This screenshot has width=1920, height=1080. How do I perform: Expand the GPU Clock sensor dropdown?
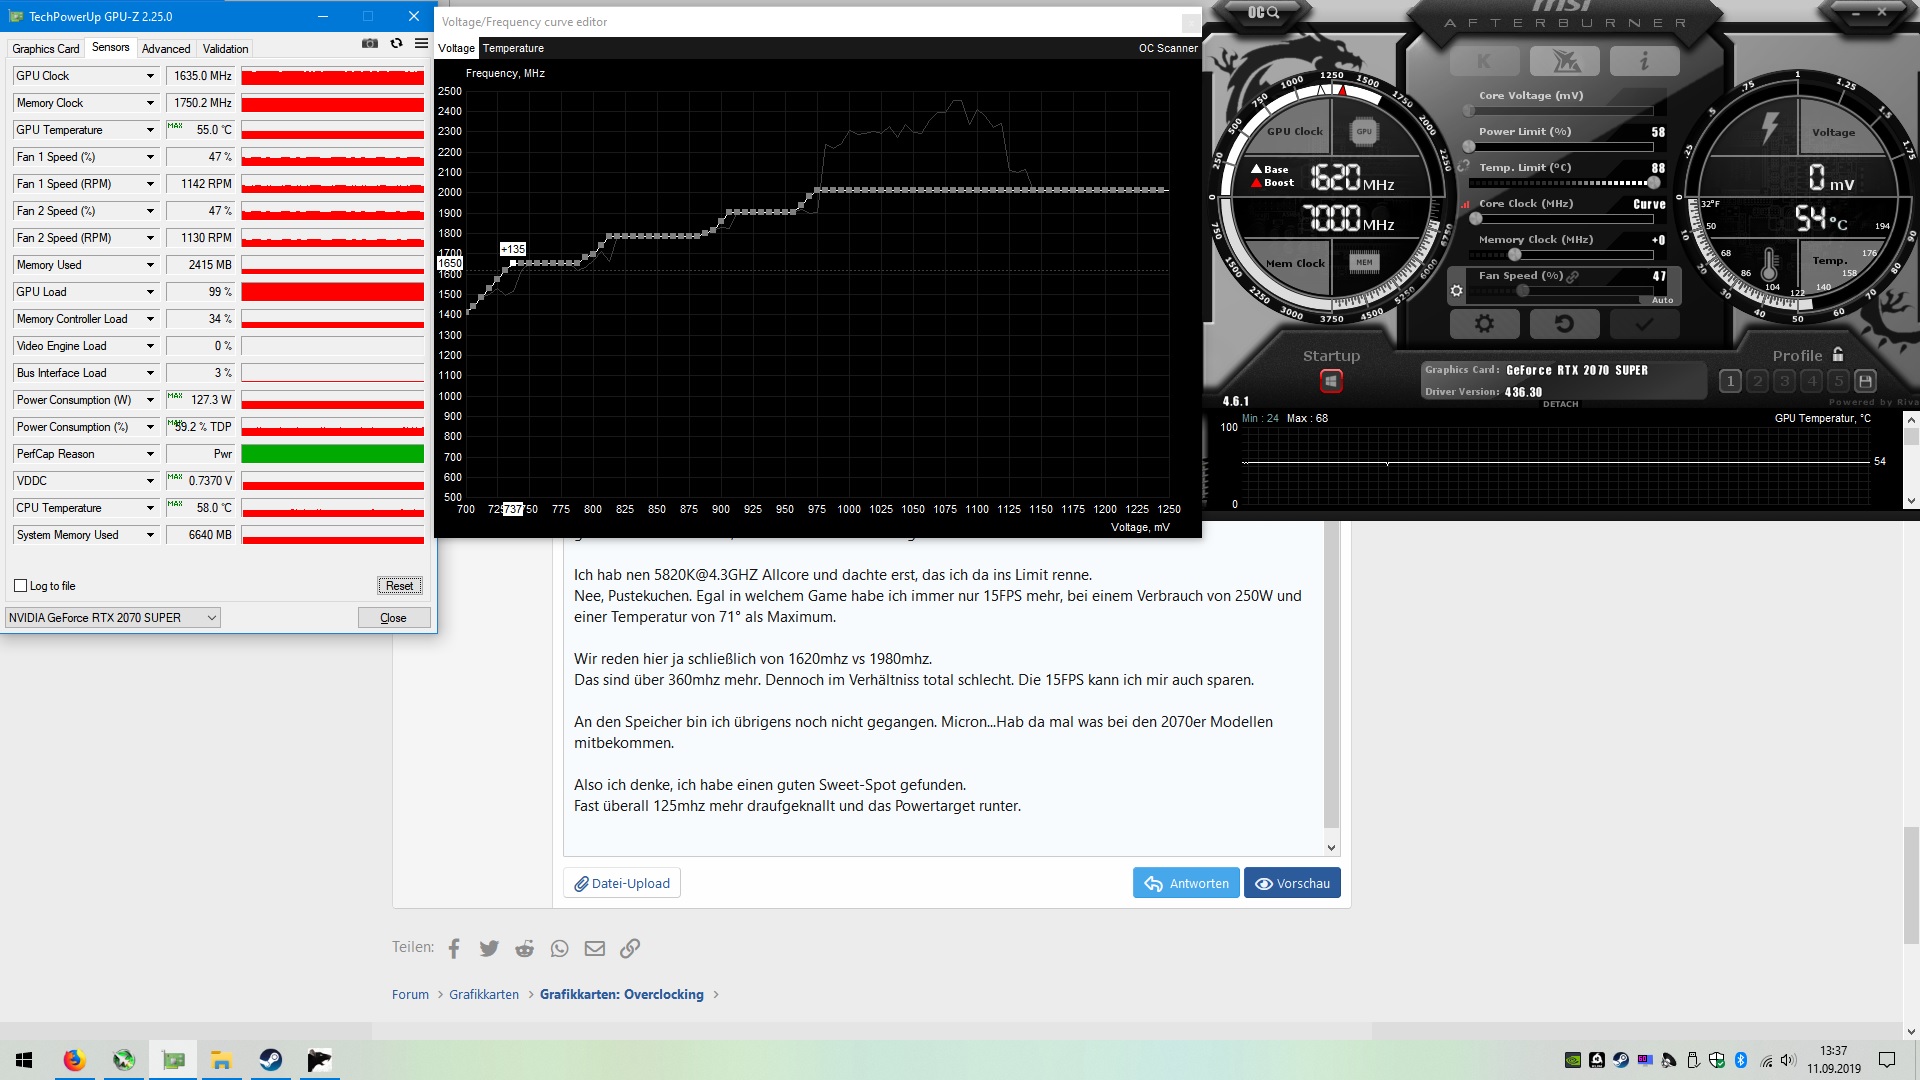(x=150, y=76)
